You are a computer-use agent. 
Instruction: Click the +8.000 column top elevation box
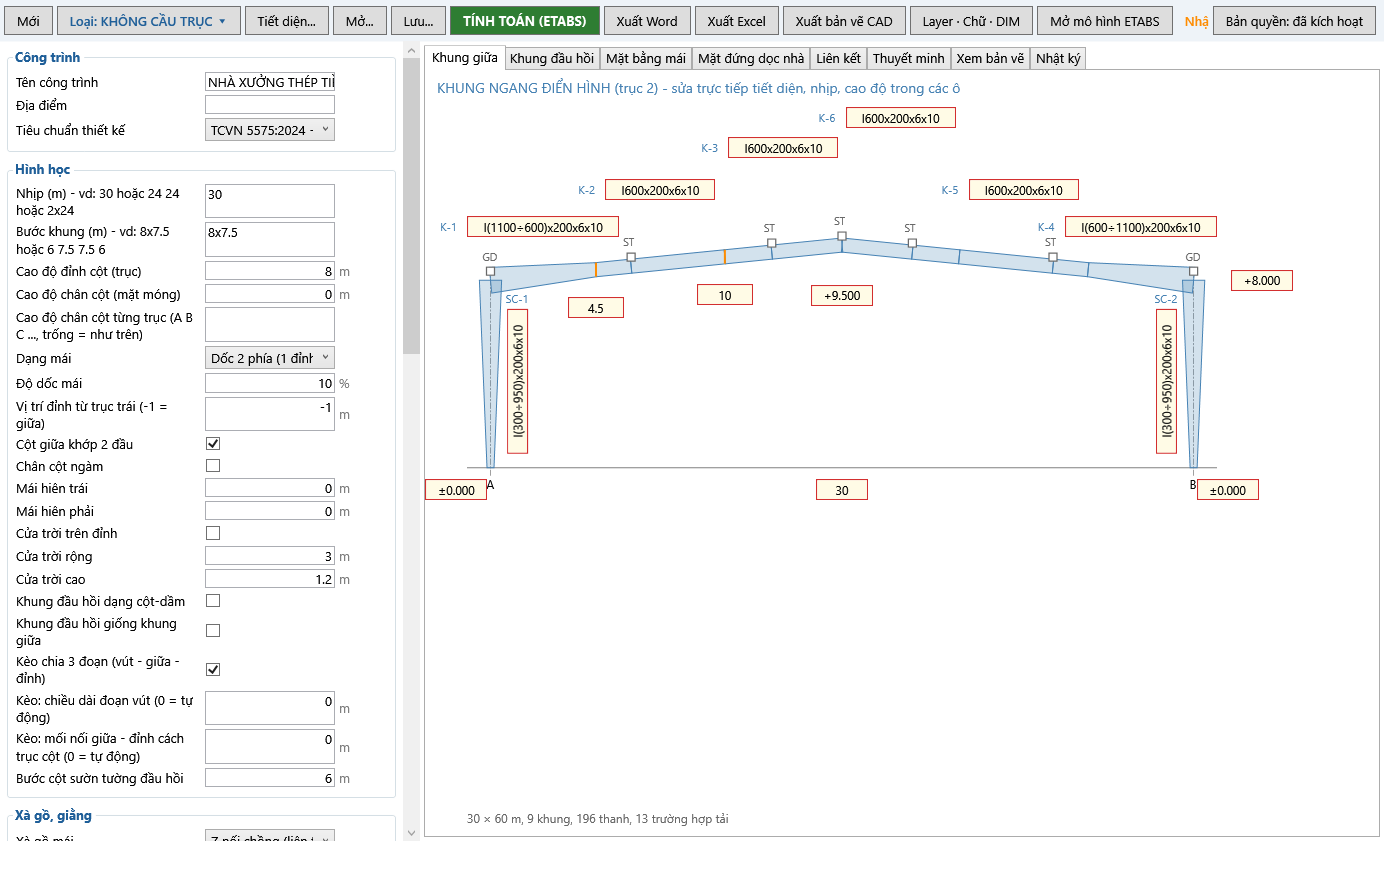point(1262,281)
